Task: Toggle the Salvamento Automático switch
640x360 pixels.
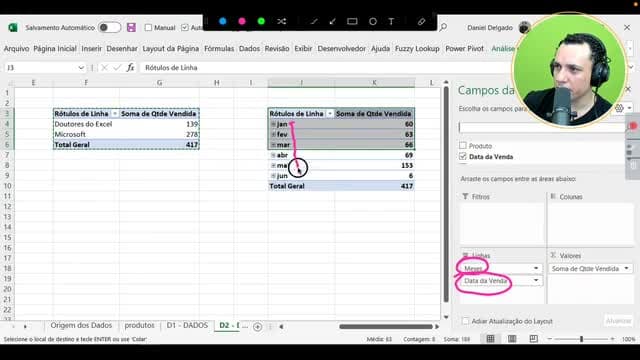Action: 109,27
